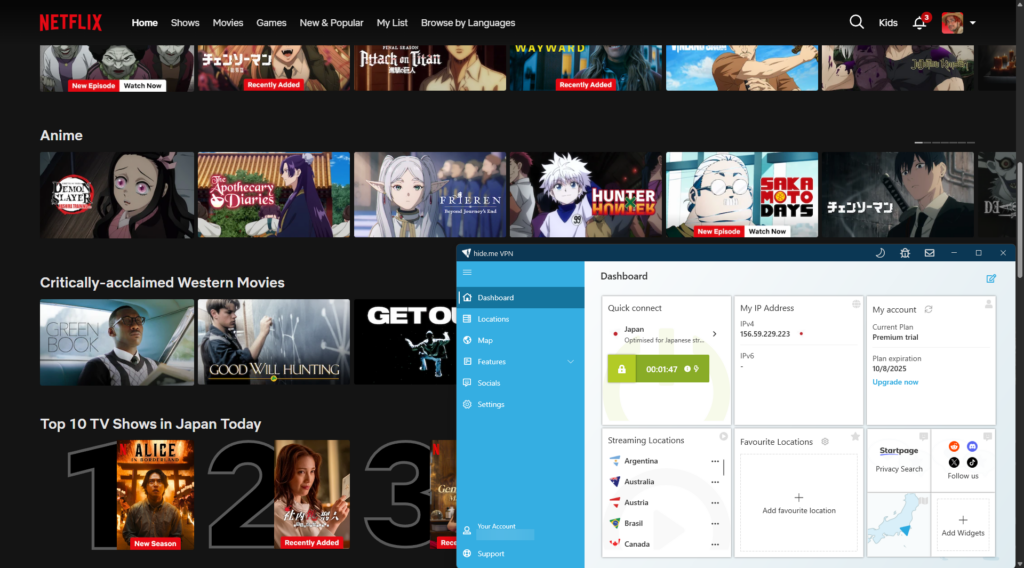Click the connection info icon beside timer
Screen dimensions: 1024x568
687,369
